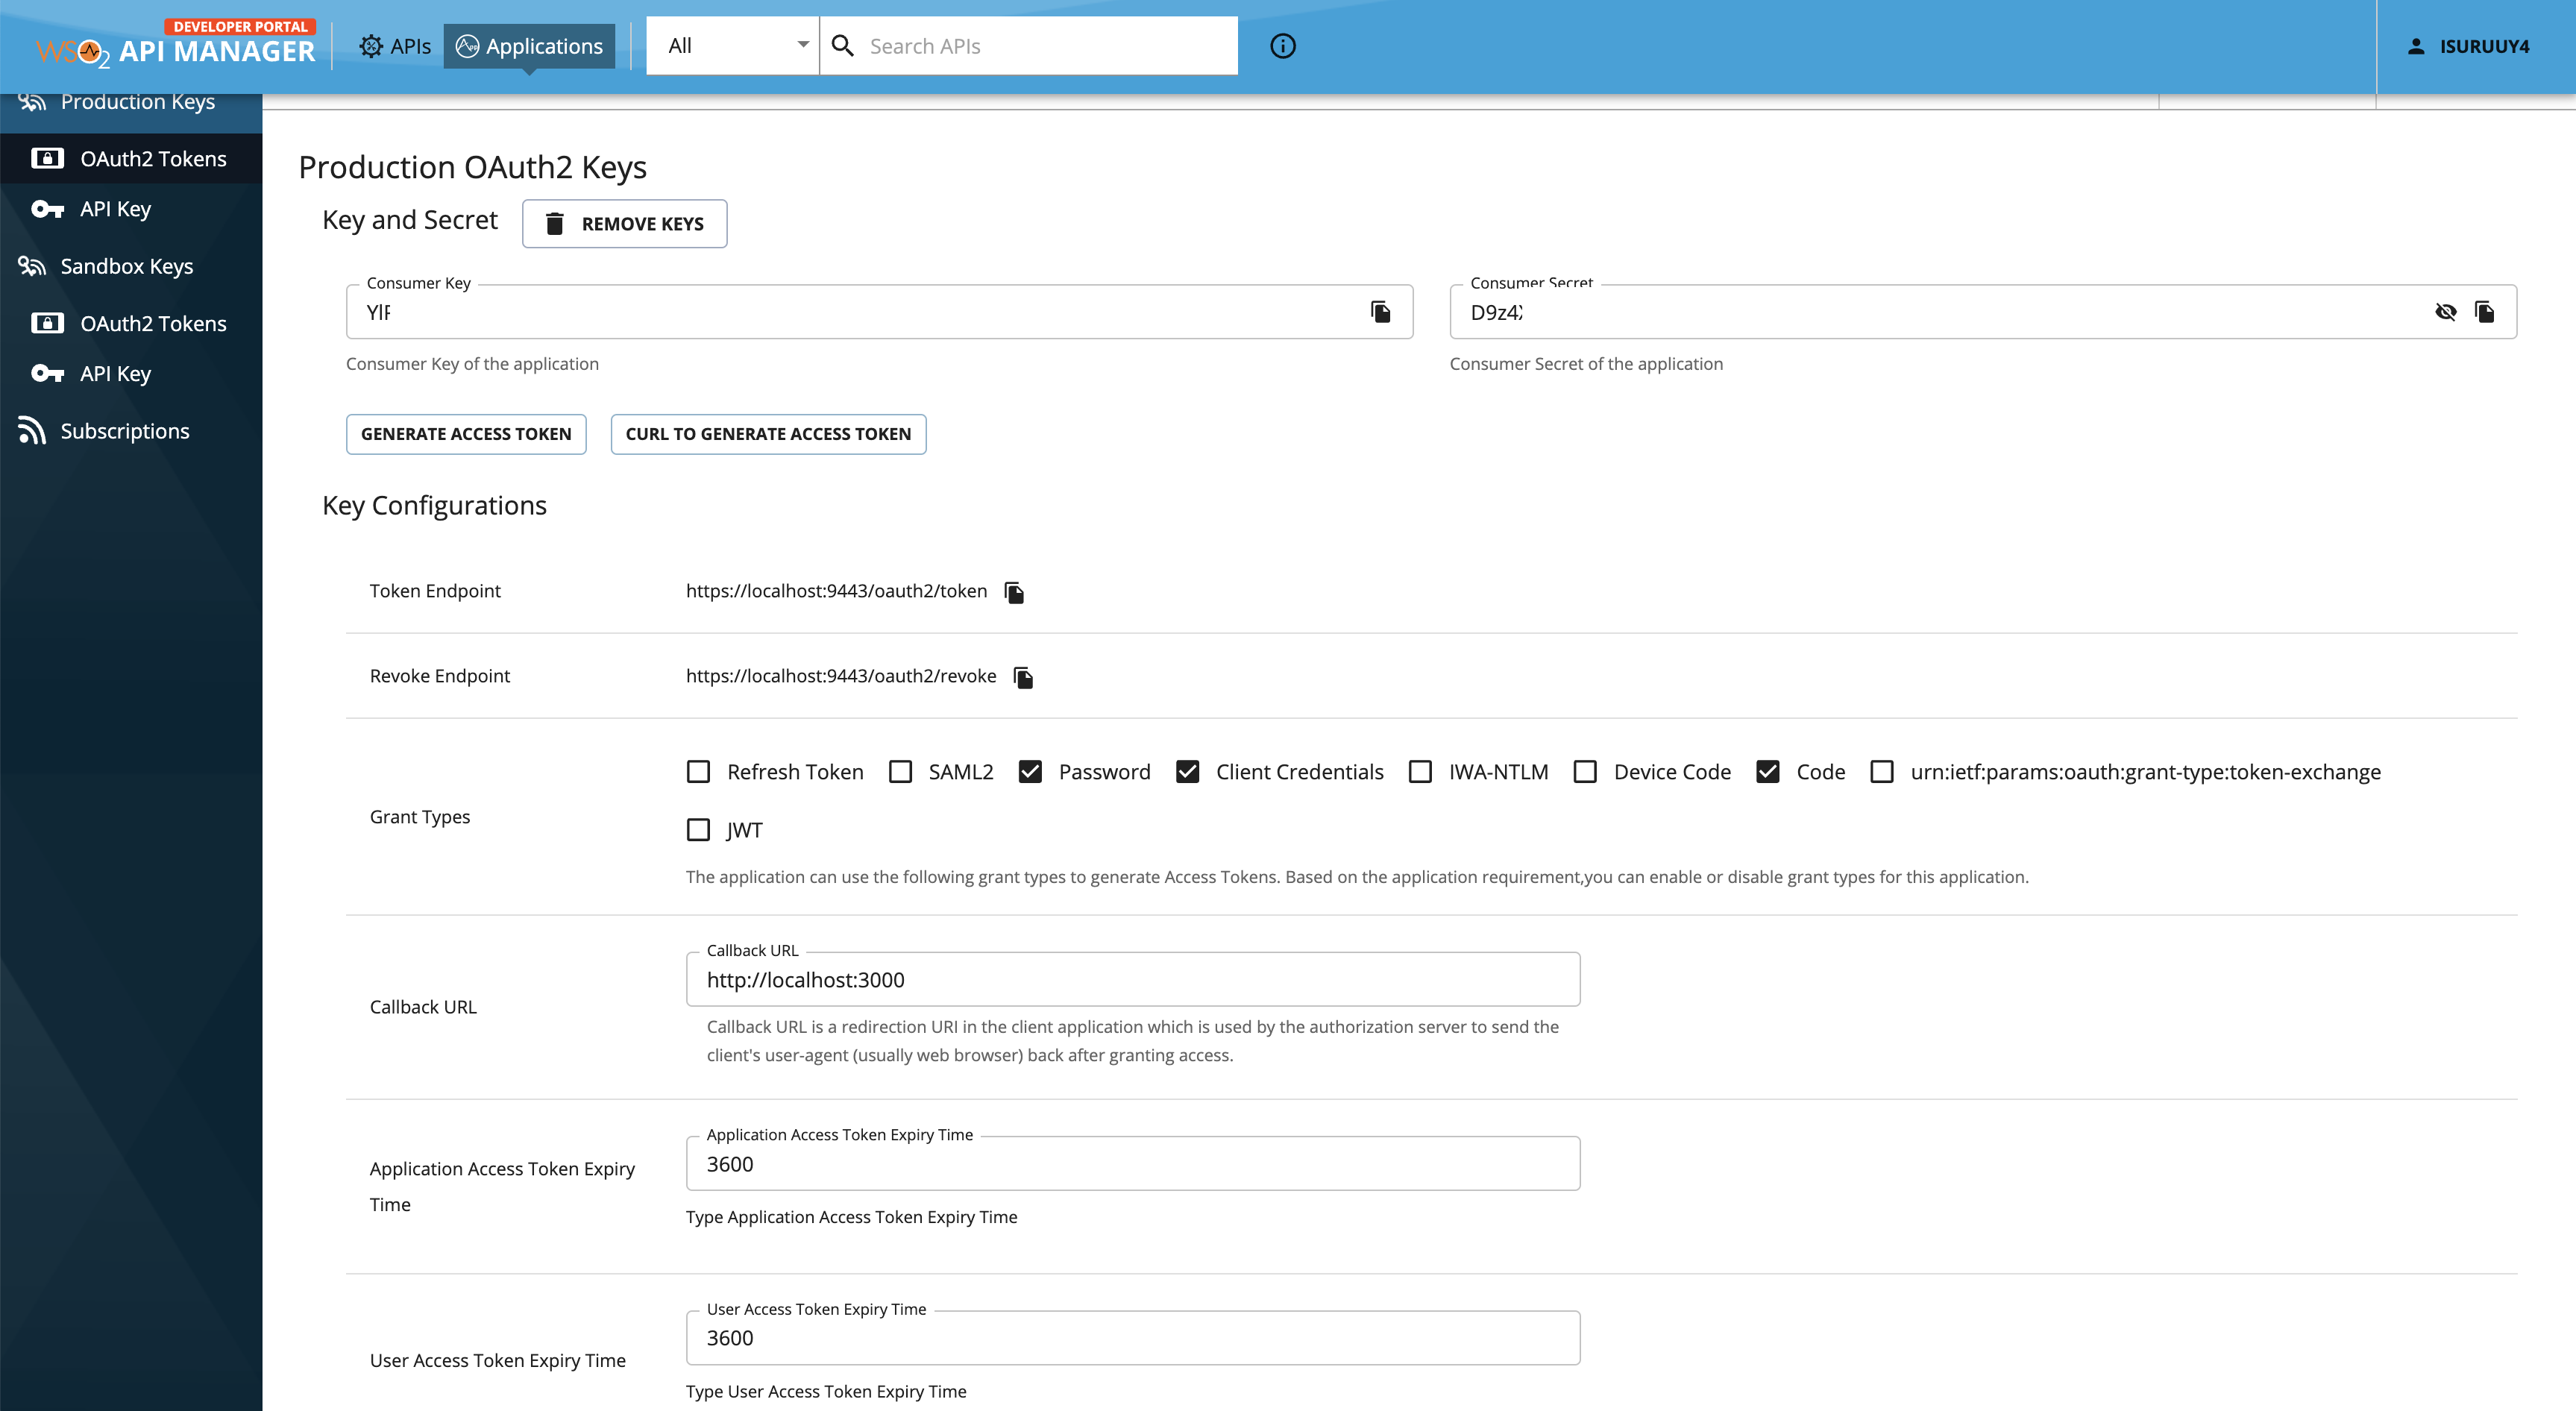Click the key icon beside sandbox API Key
This screenshot has width=2576, height=1411.
tap(47, 374)
